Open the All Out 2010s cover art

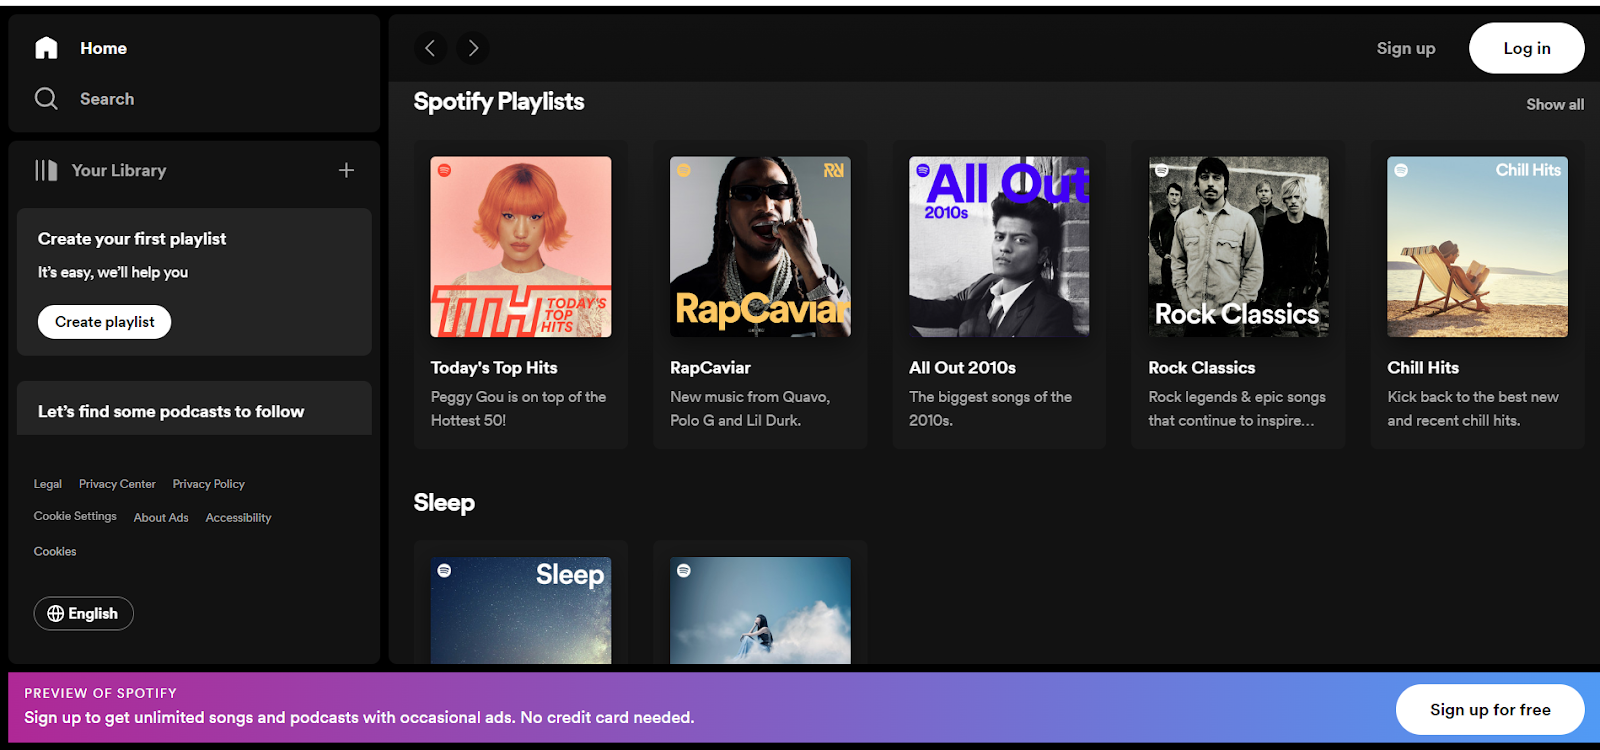coord(999,247)
